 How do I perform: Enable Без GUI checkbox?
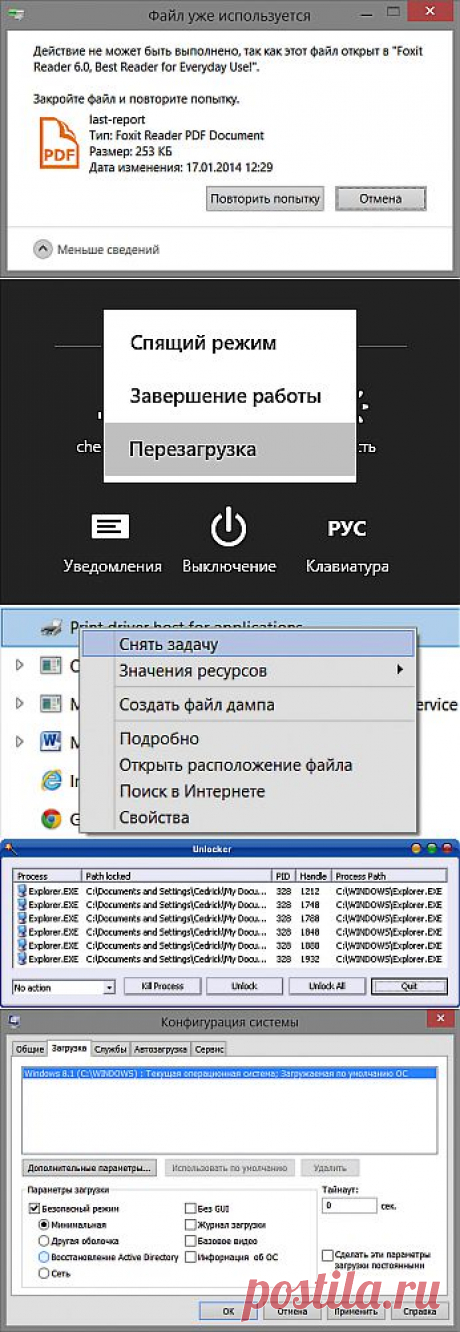tap(190, 1207)
